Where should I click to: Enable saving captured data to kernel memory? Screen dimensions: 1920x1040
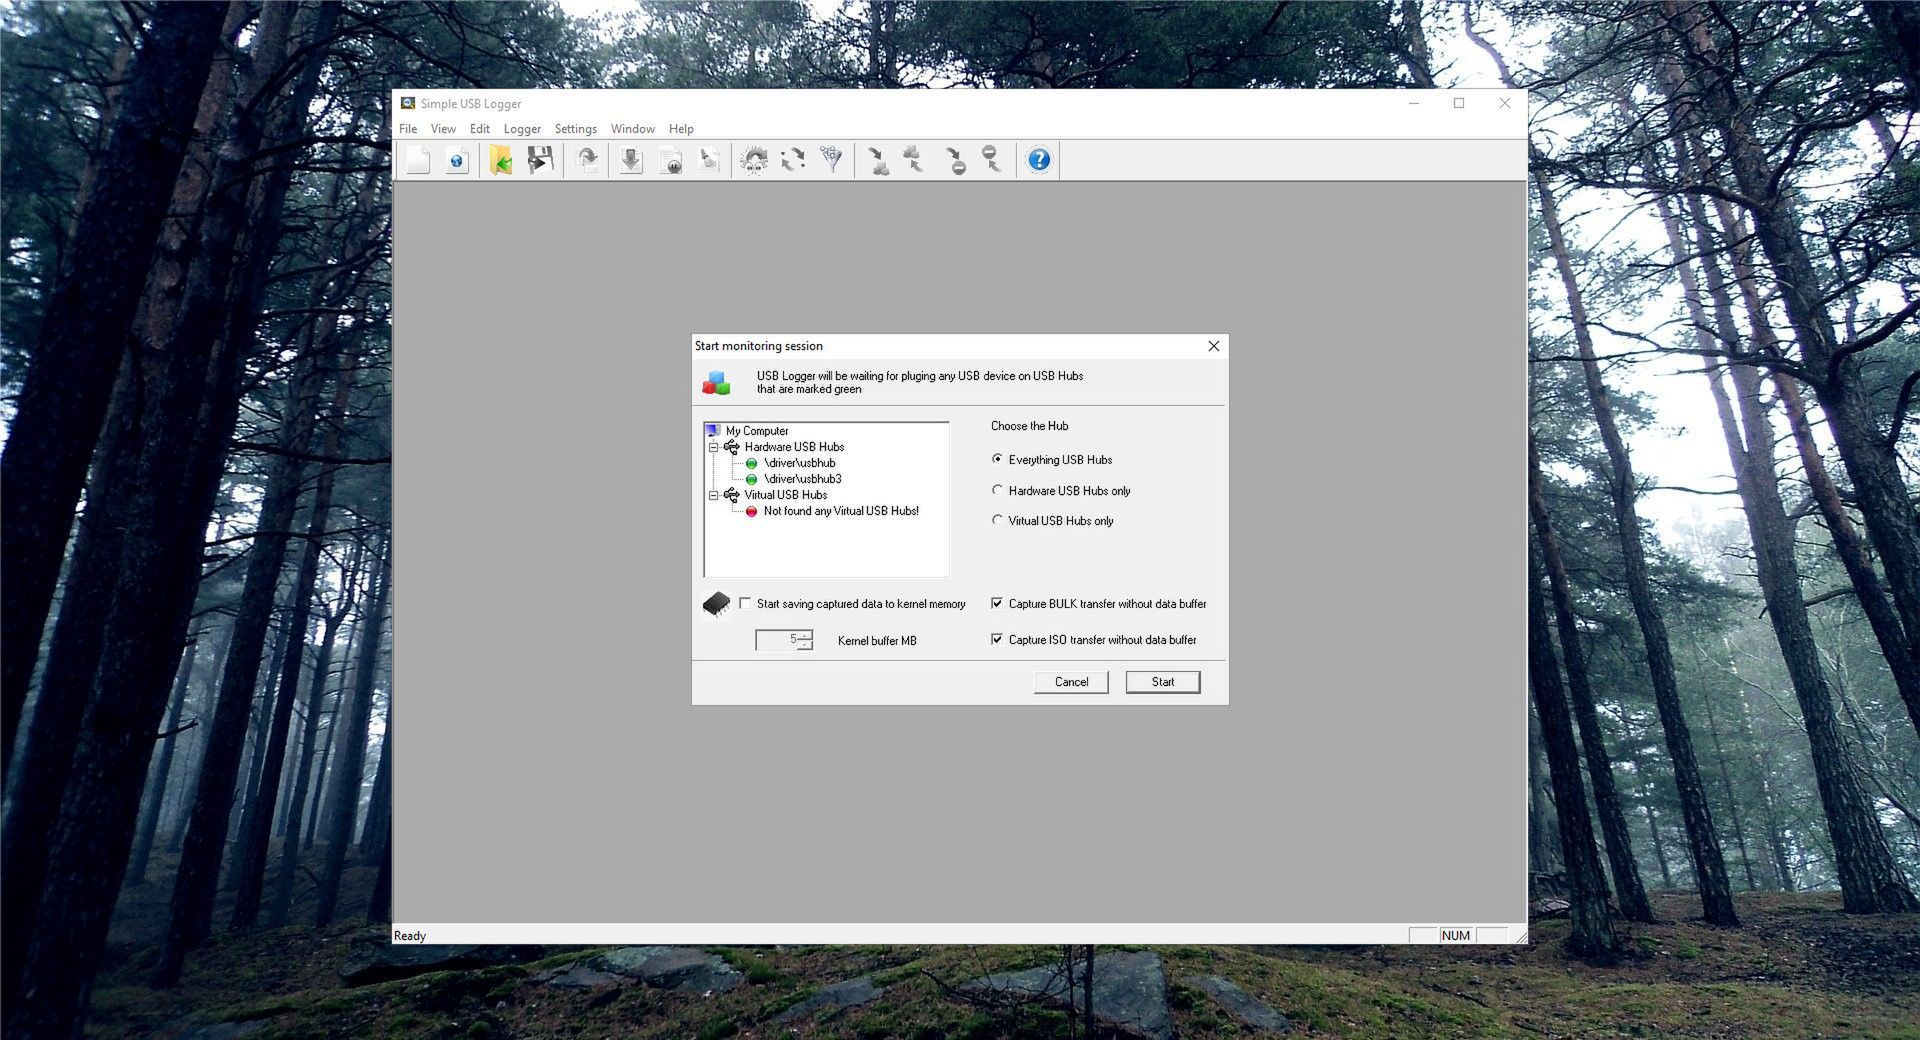[x=745, y=604]
